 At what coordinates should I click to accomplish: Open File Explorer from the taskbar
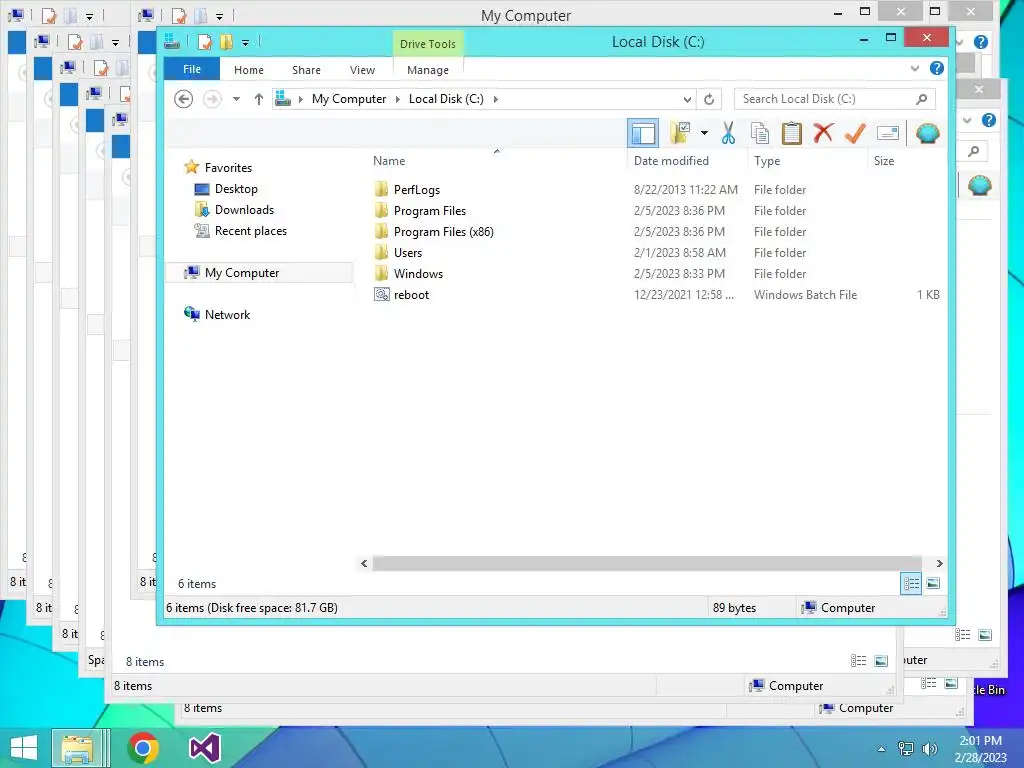pos(77,748)
